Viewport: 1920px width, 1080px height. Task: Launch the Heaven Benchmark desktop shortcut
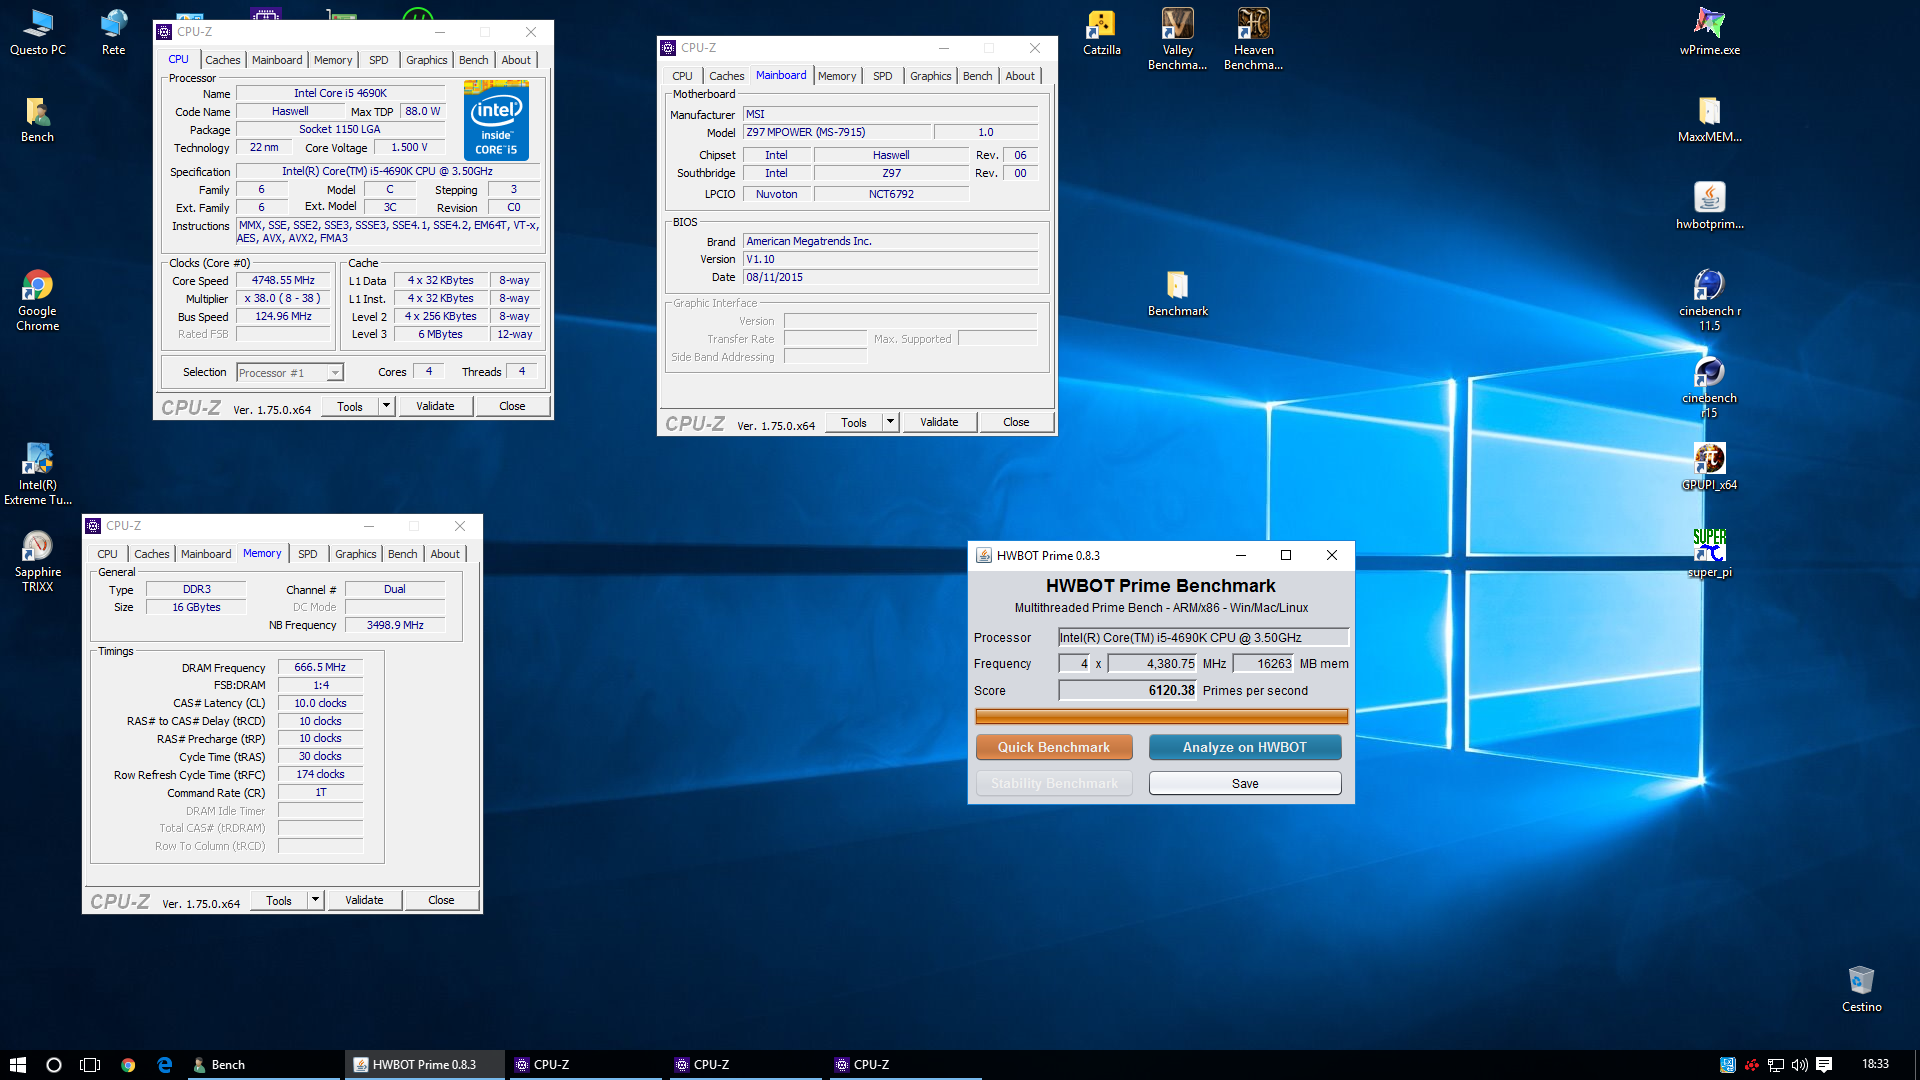tap(1254, 39)
